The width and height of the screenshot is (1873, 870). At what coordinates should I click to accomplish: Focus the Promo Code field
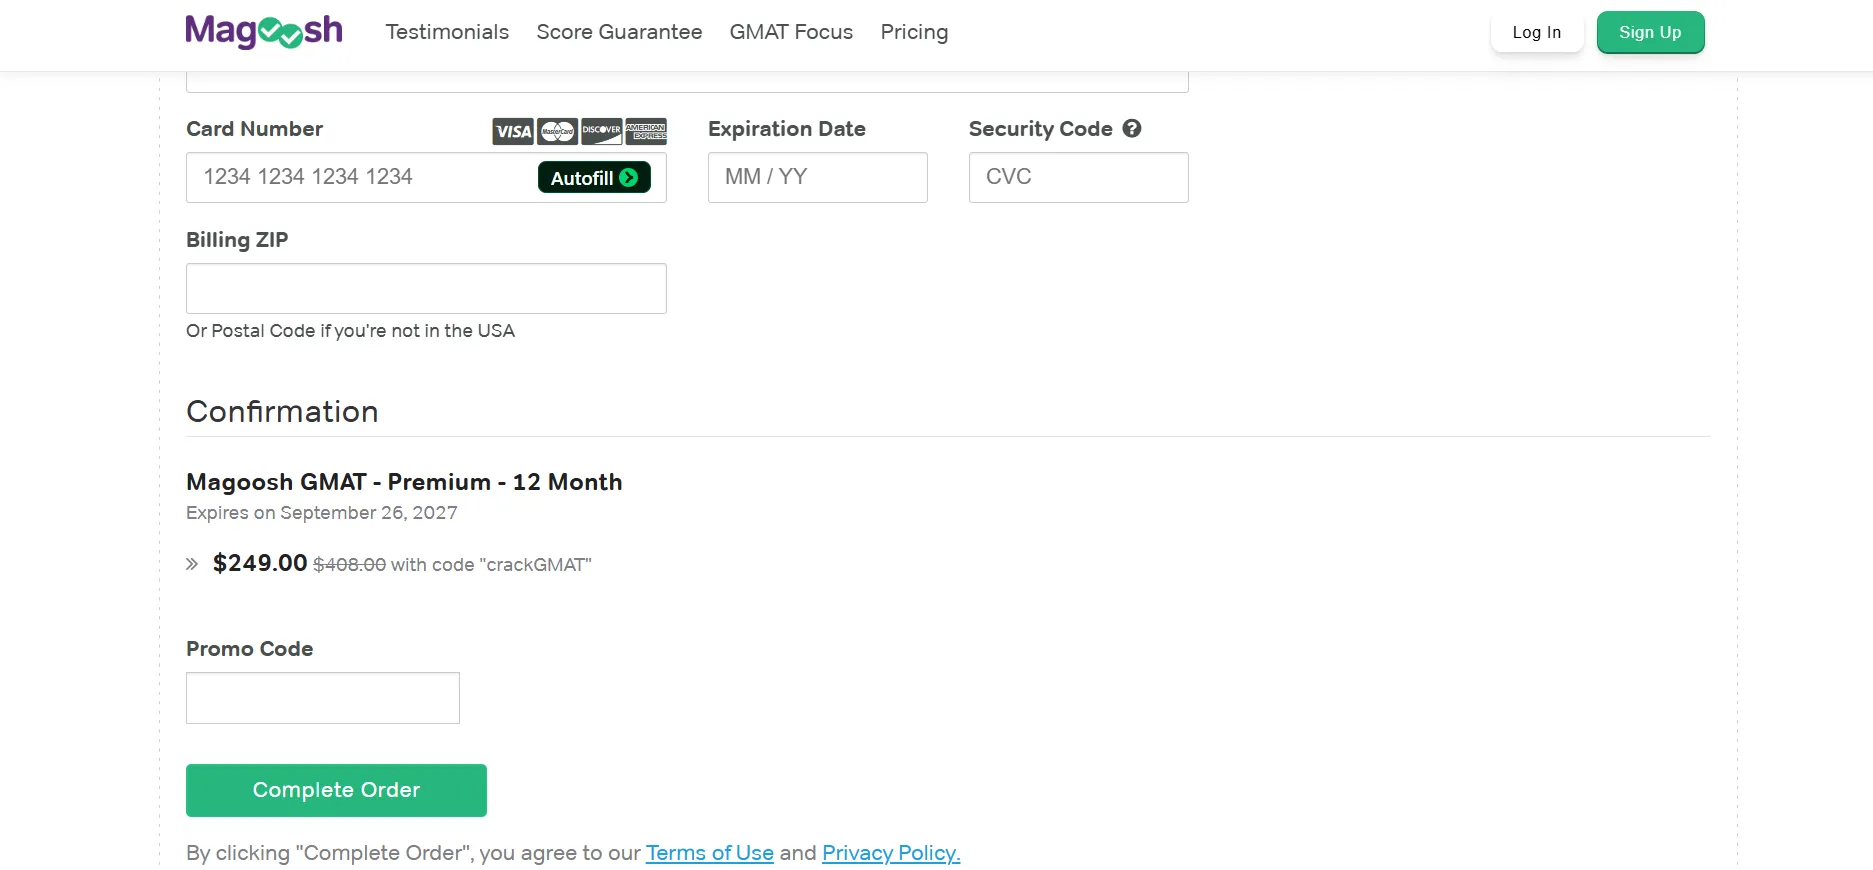pos(323,698)
